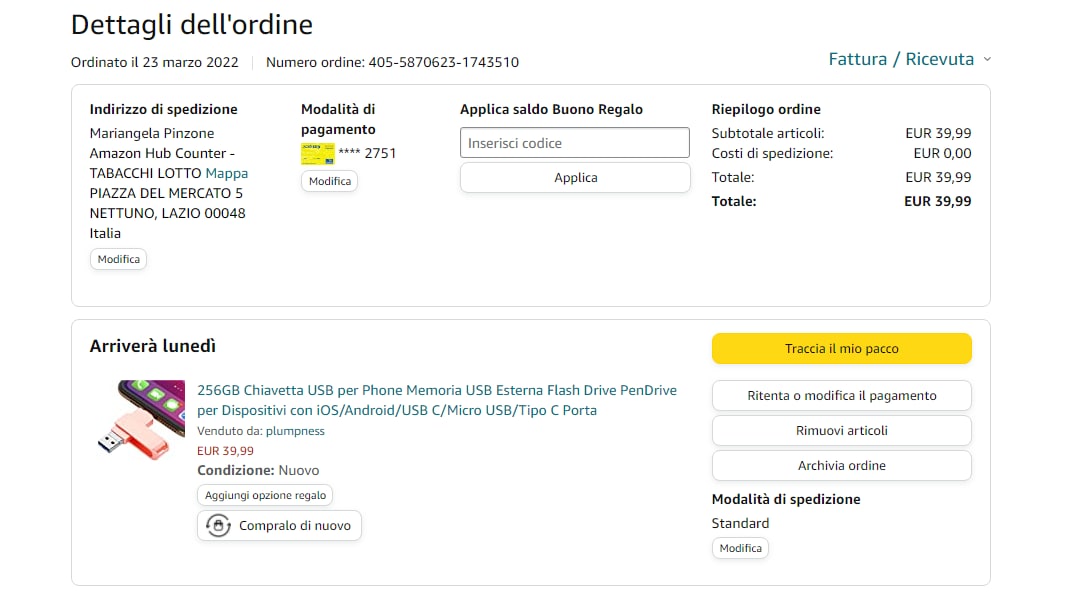Click Aggiungi opzione regalo
Image resolution: width=1066 pixels, height=611 pixels.
265,495
